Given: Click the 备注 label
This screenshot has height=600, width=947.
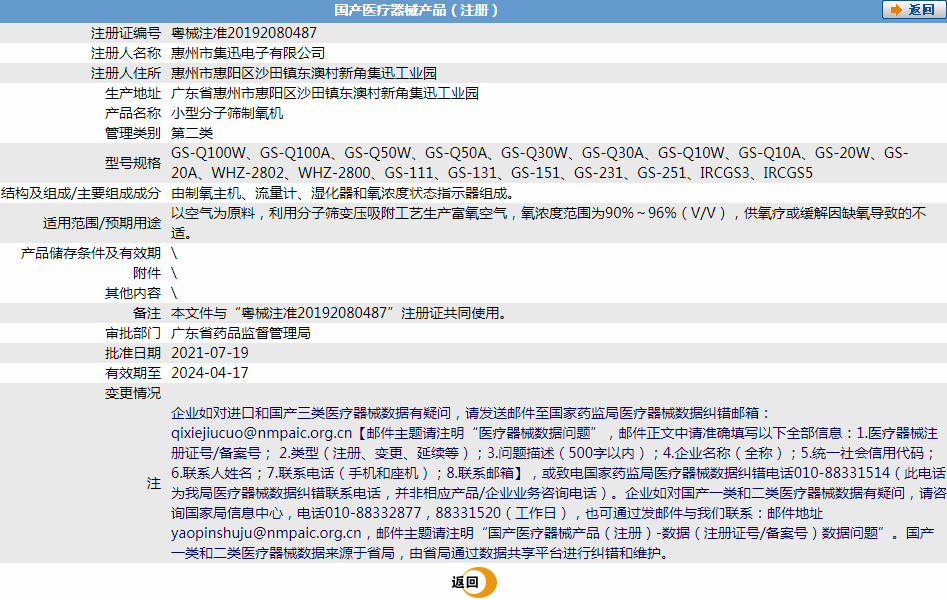Looking at the screenshot, I should (x=147, y=313).
